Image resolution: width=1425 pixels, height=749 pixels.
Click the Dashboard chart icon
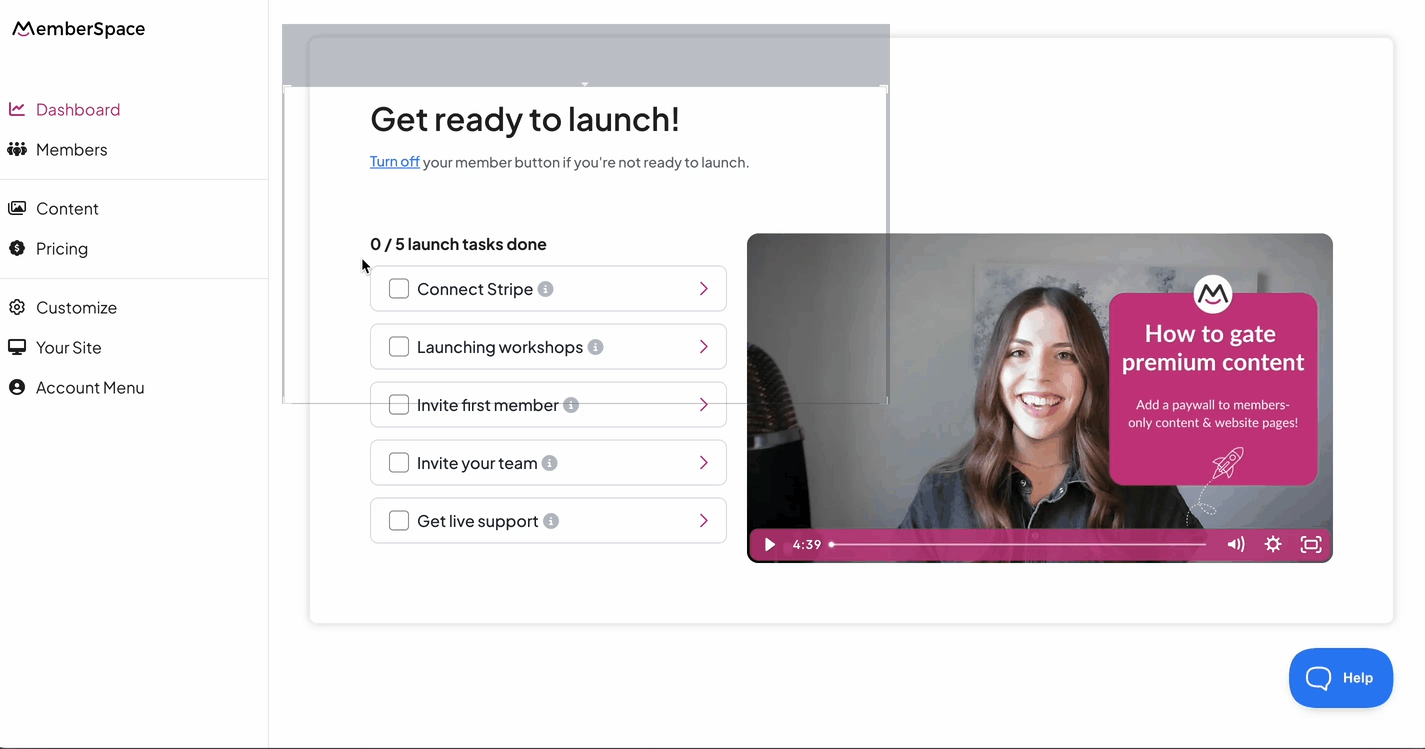[x=17, y=109]
